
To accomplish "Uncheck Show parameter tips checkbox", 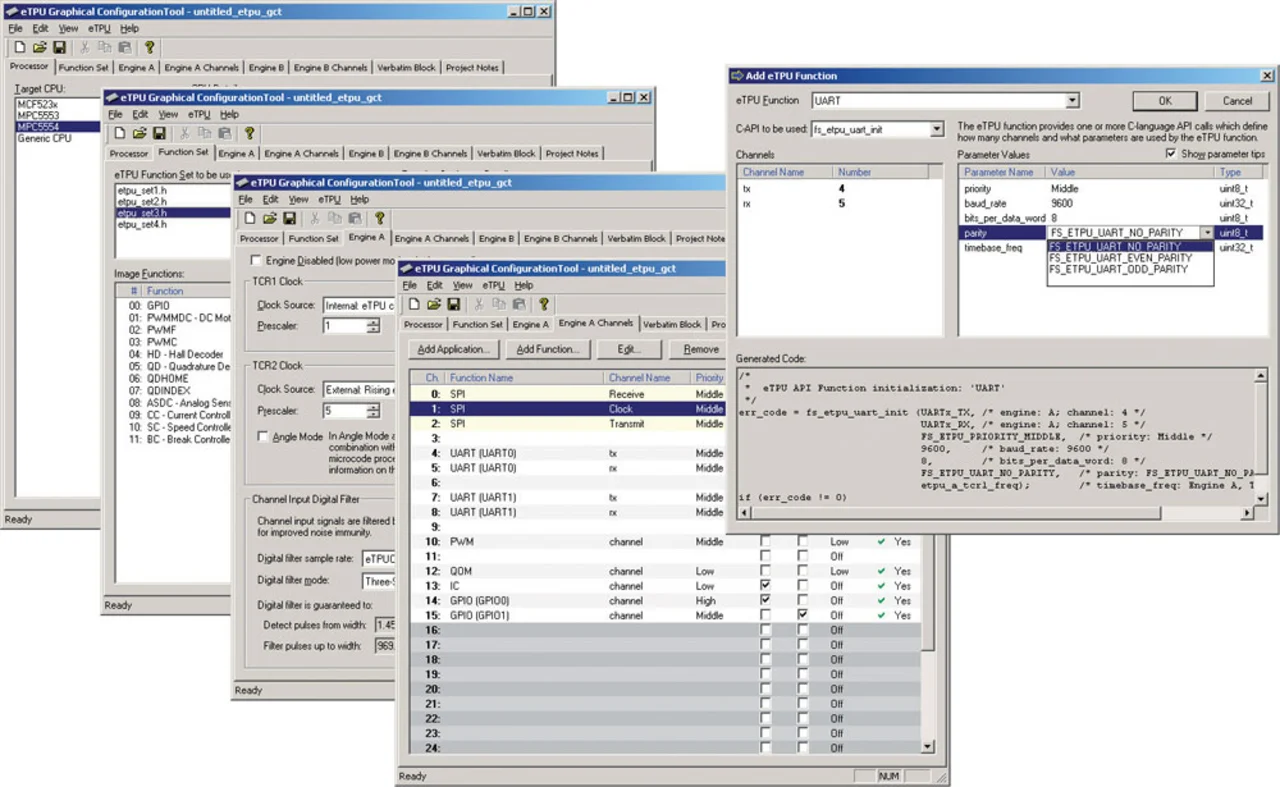I will (x=1171, y=155).
